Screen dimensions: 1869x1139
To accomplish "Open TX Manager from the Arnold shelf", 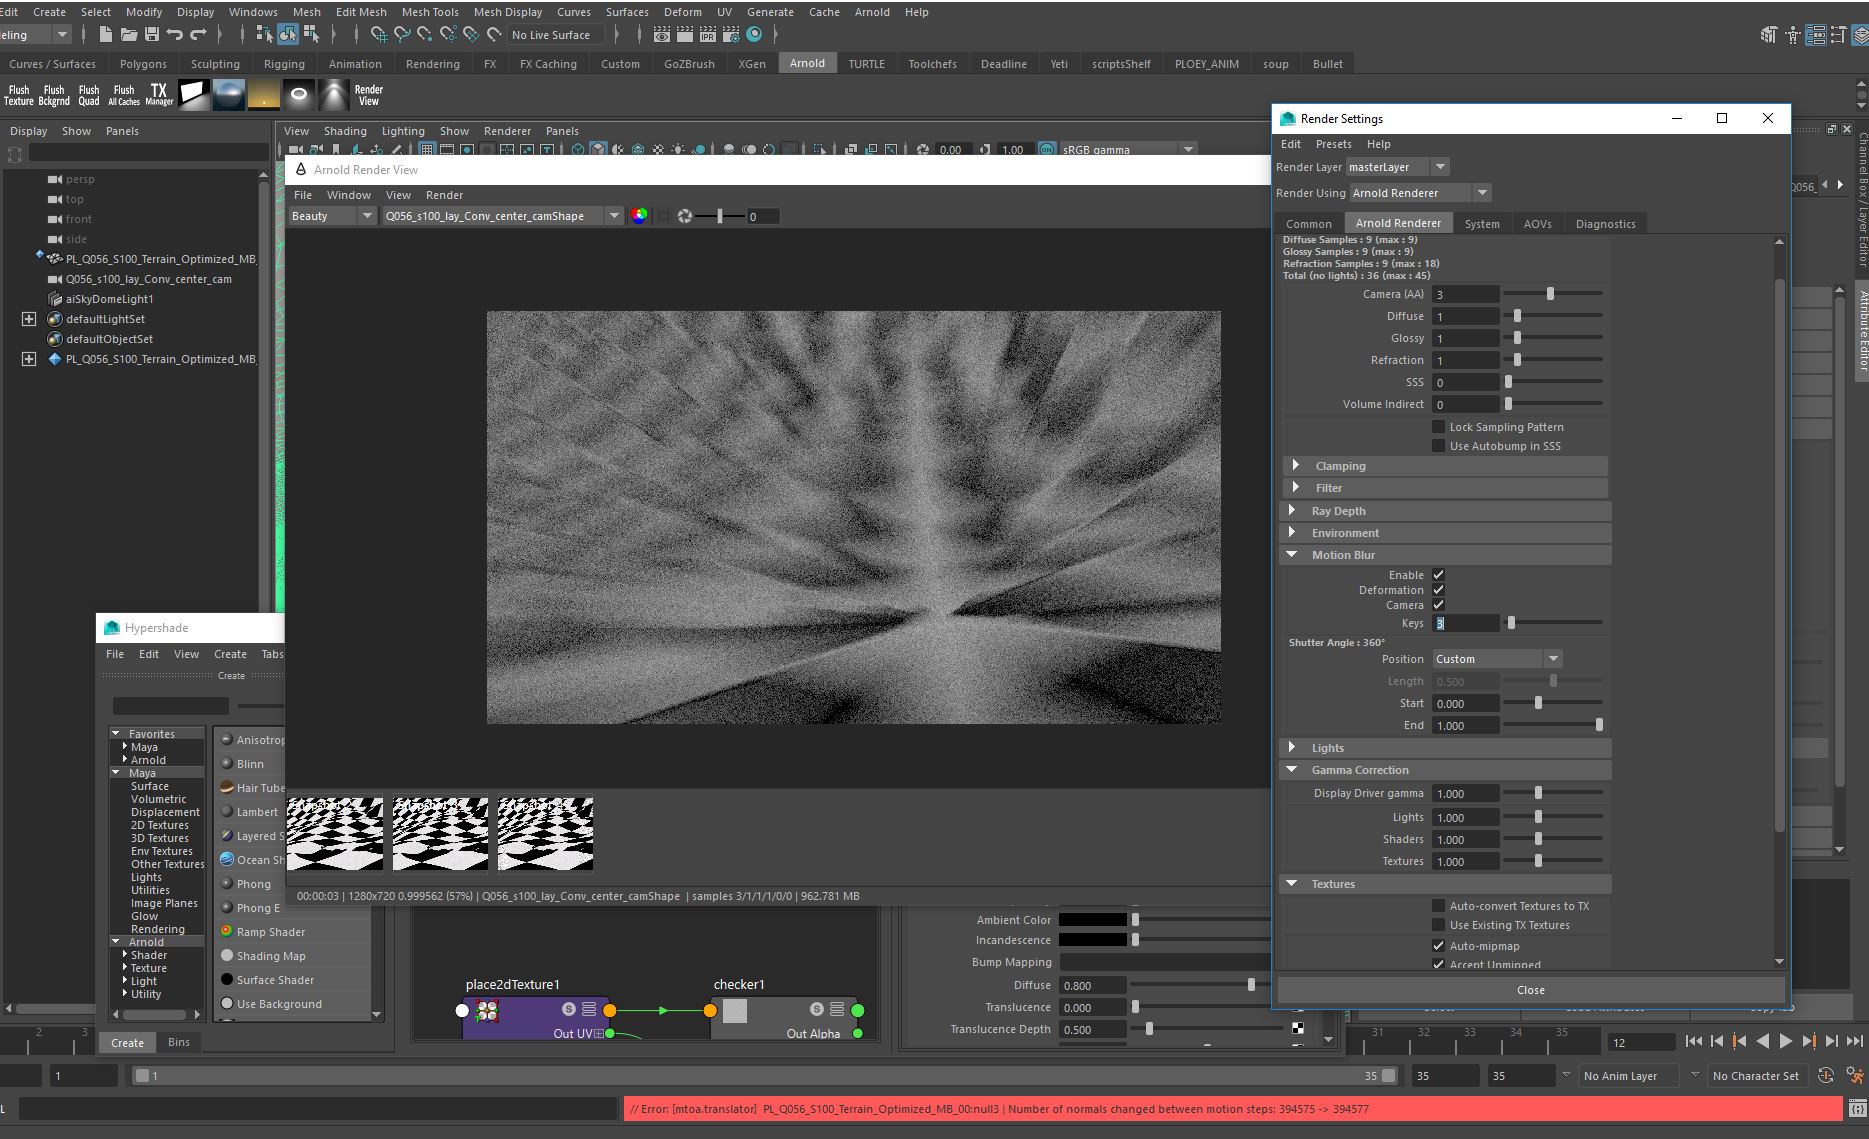I will click(159, 94).
